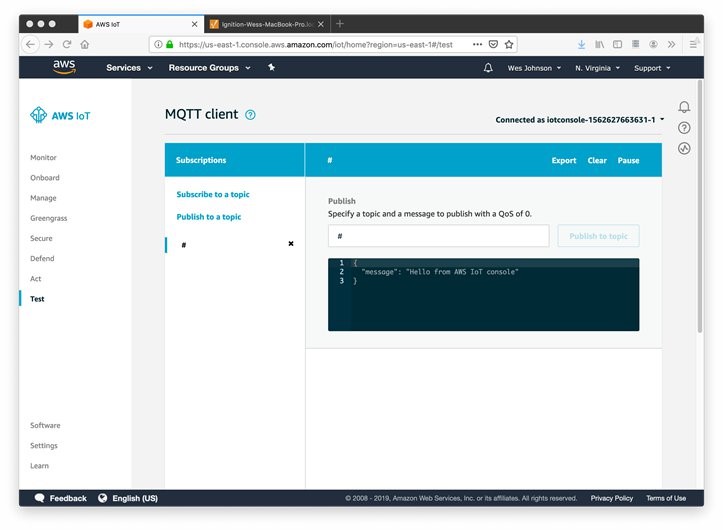Viewport: 723px width, 530px height.
Task: Remove the # subscription with X
Action: click(291, 244)
